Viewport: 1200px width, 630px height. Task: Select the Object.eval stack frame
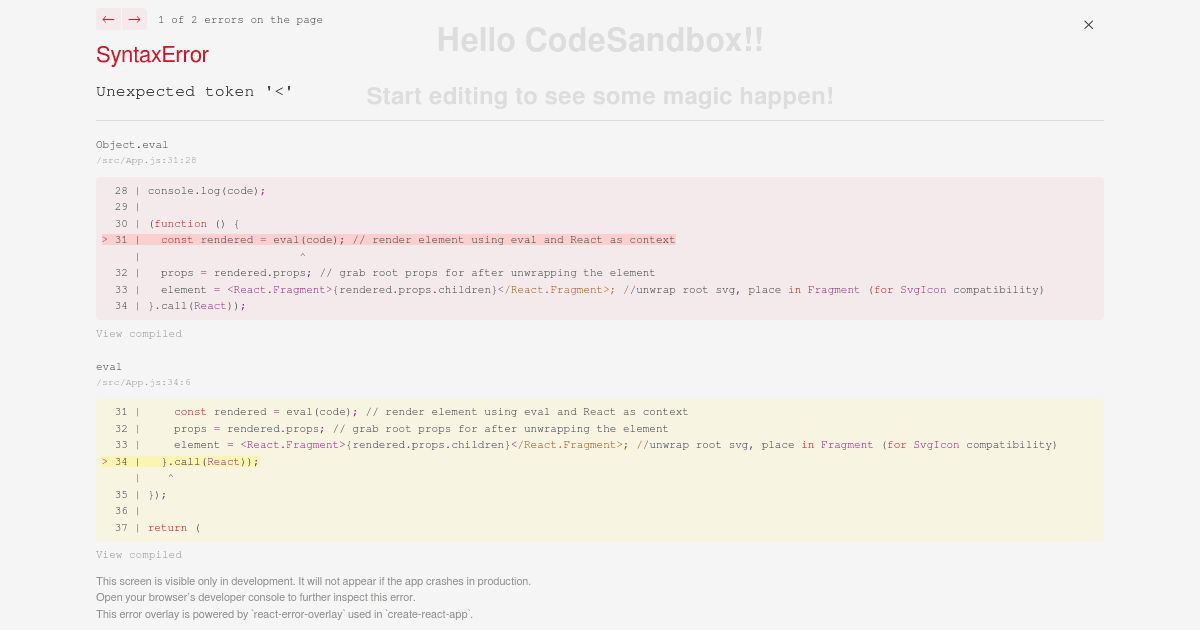(x=132, y=144)
